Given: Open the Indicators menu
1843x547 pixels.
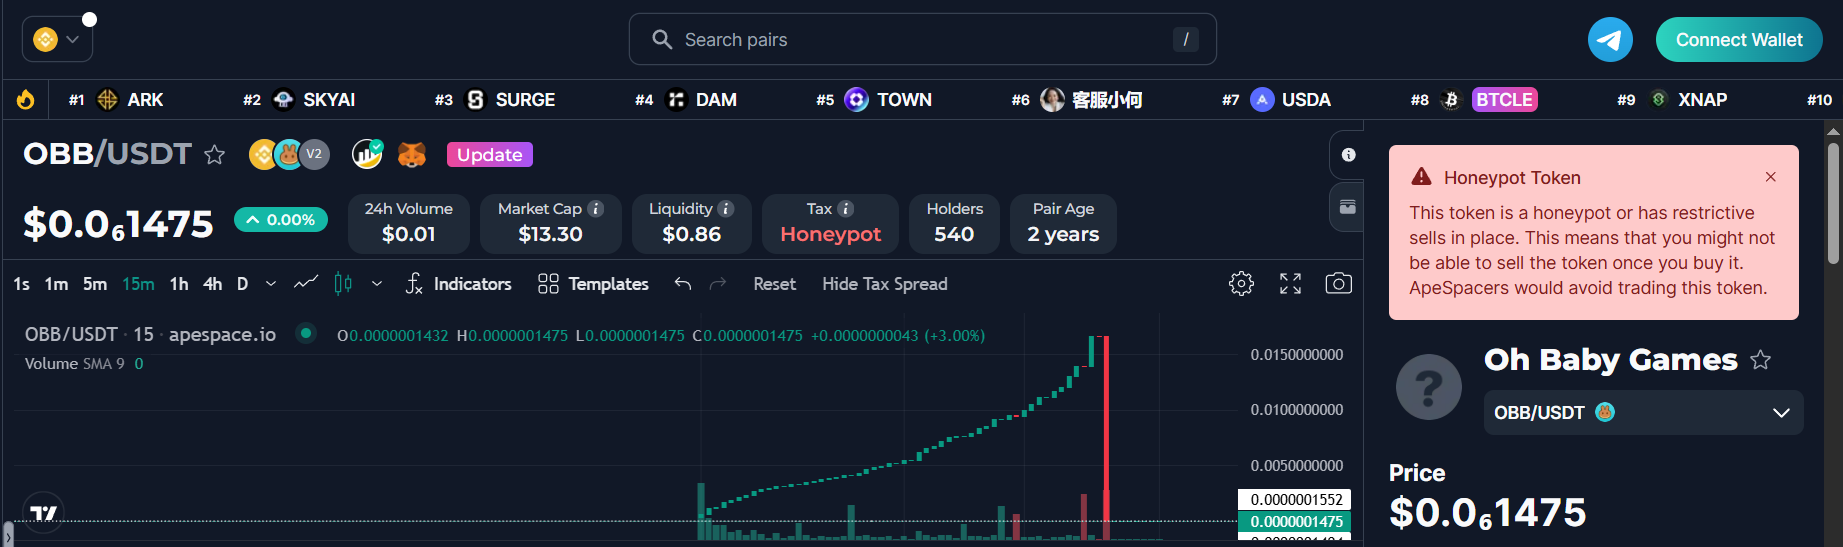Looking at the screenshot, I should click(x=458, y=284).
